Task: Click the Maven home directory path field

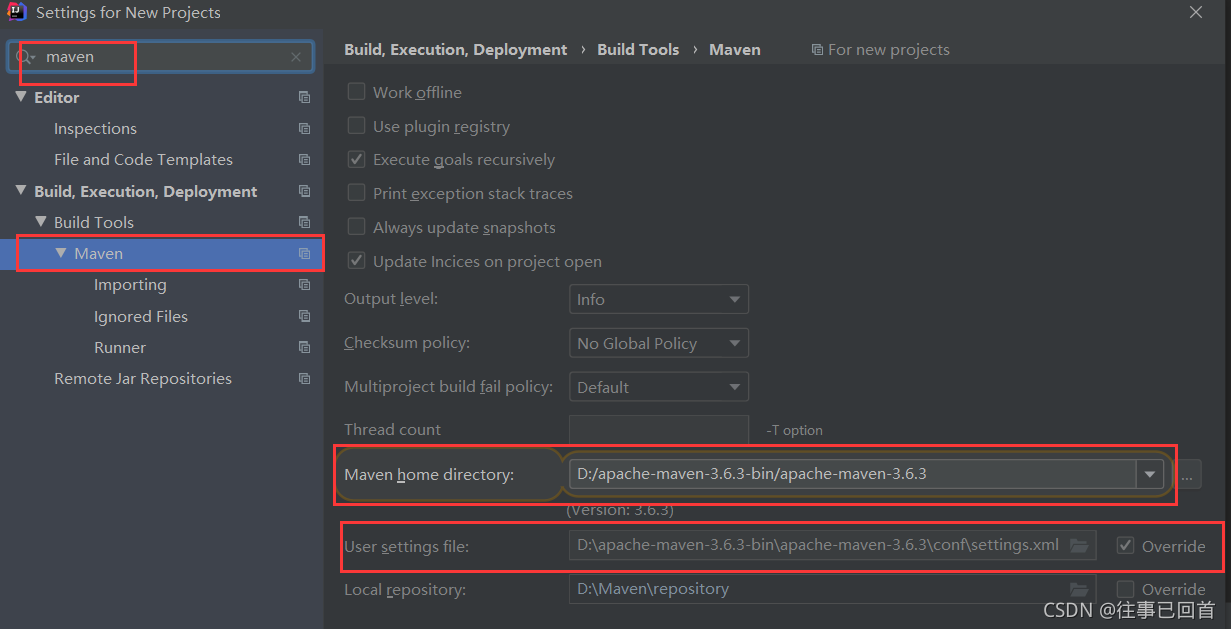Action: 852,474
